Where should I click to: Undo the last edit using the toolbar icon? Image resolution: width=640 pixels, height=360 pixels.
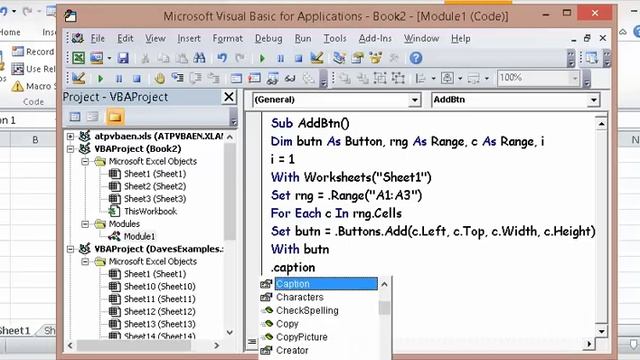pos(222,58)
